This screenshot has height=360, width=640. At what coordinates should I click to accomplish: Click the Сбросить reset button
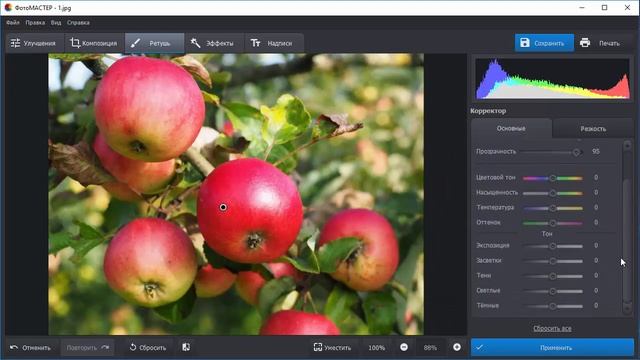point(148,348)
